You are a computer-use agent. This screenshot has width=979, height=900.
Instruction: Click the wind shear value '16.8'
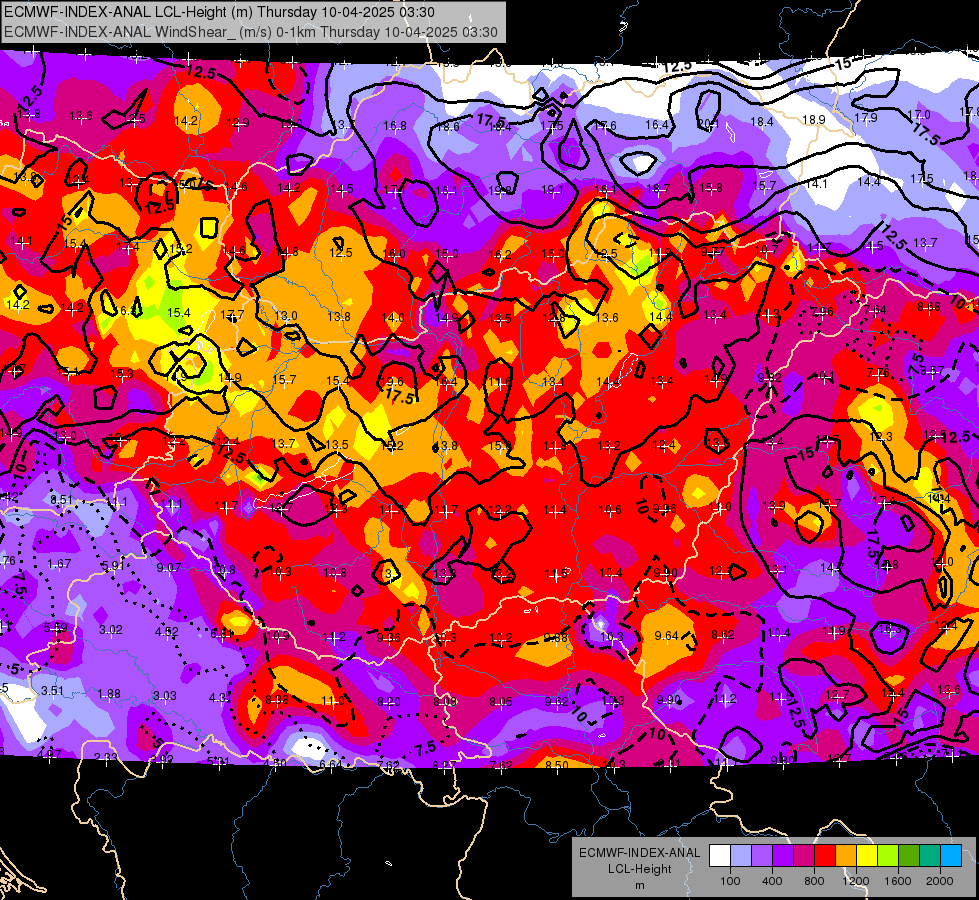[395, 126]
